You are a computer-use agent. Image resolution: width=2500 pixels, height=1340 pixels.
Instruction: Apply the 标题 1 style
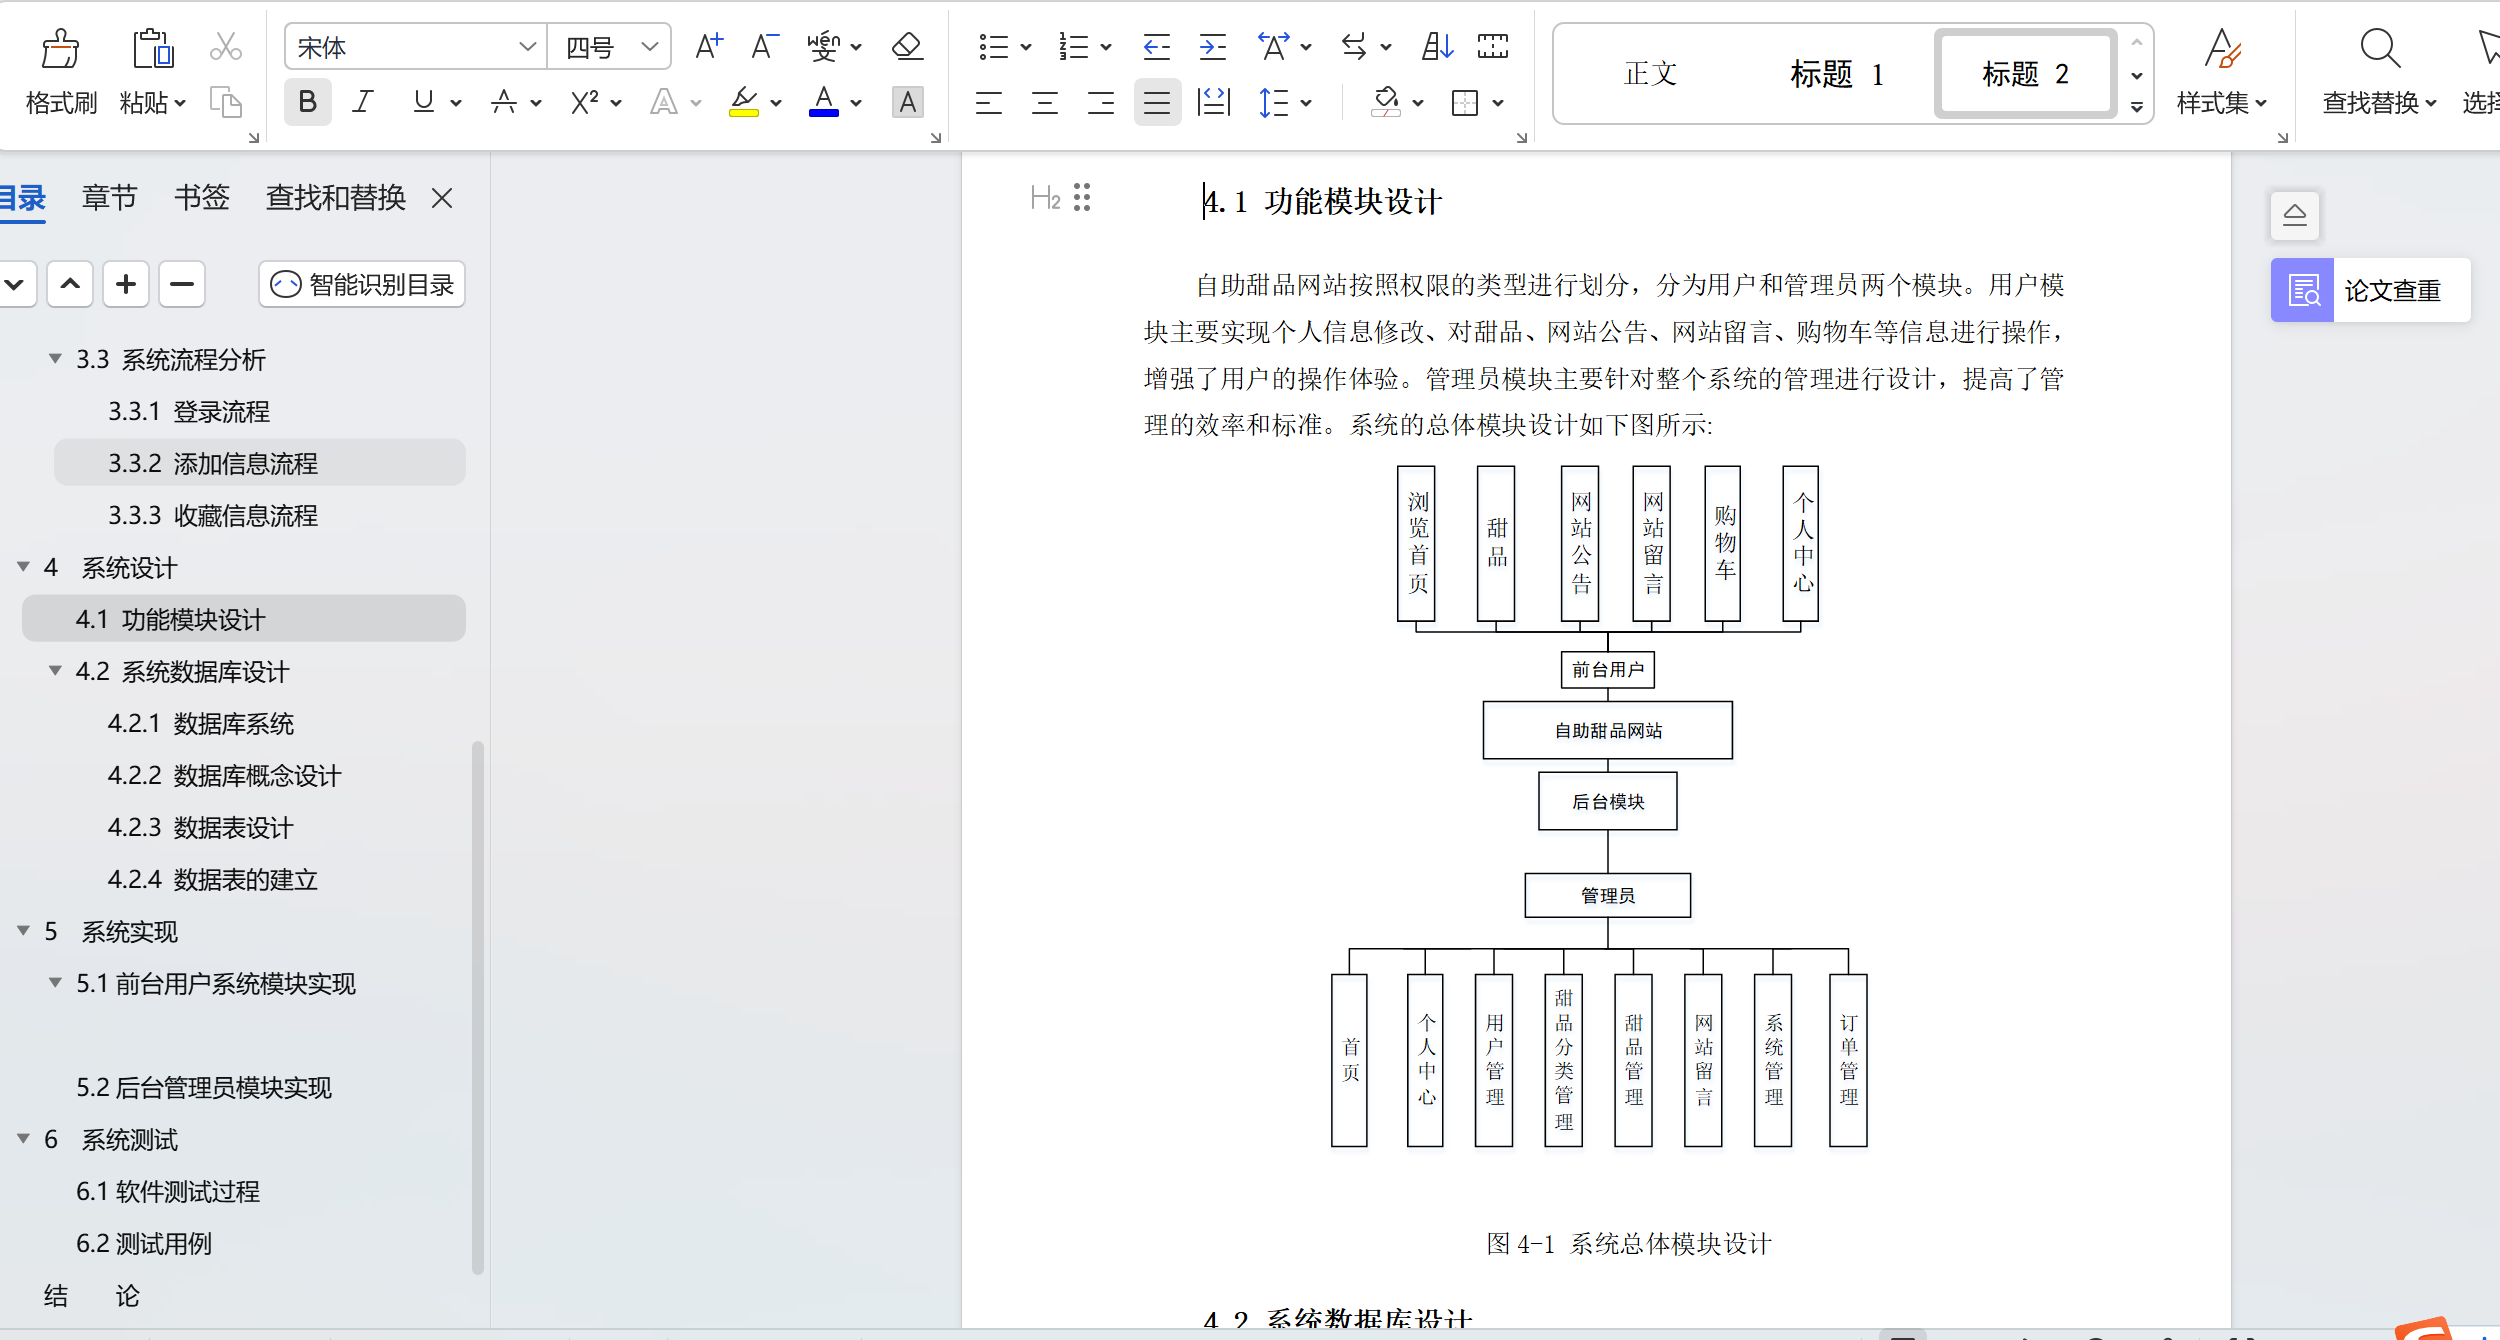[x=1836, y=73]
